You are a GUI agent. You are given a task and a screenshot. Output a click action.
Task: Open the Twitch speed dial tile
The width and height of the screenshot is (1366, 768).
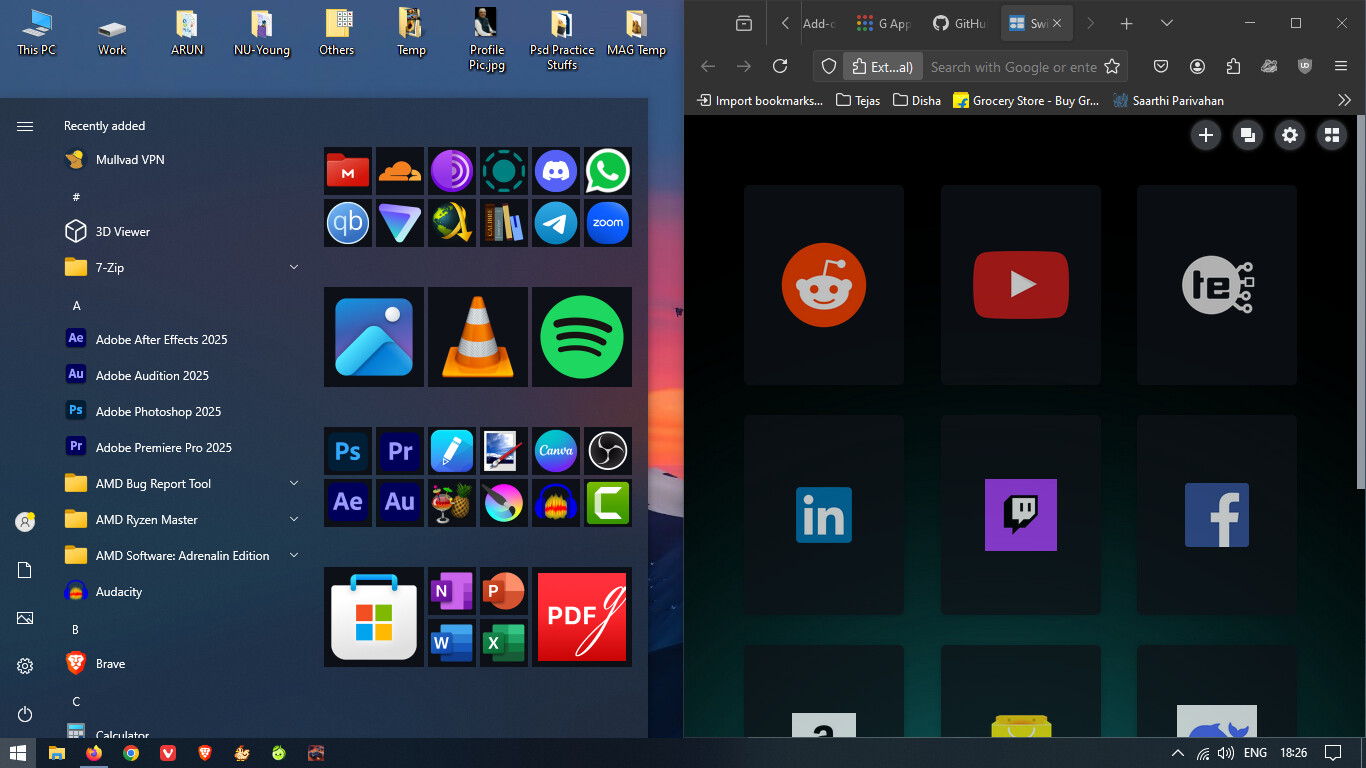pyautogui.click(x=1020, y=515)
